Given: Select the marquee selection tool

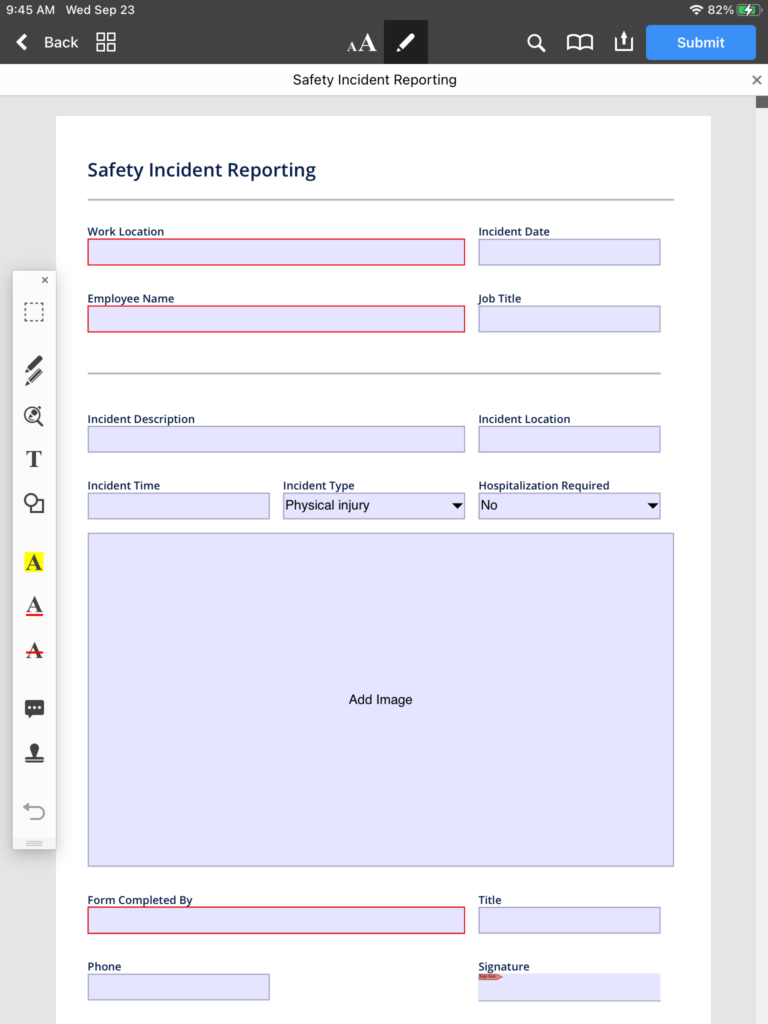Looking at the screenshot, I should 34,313.
